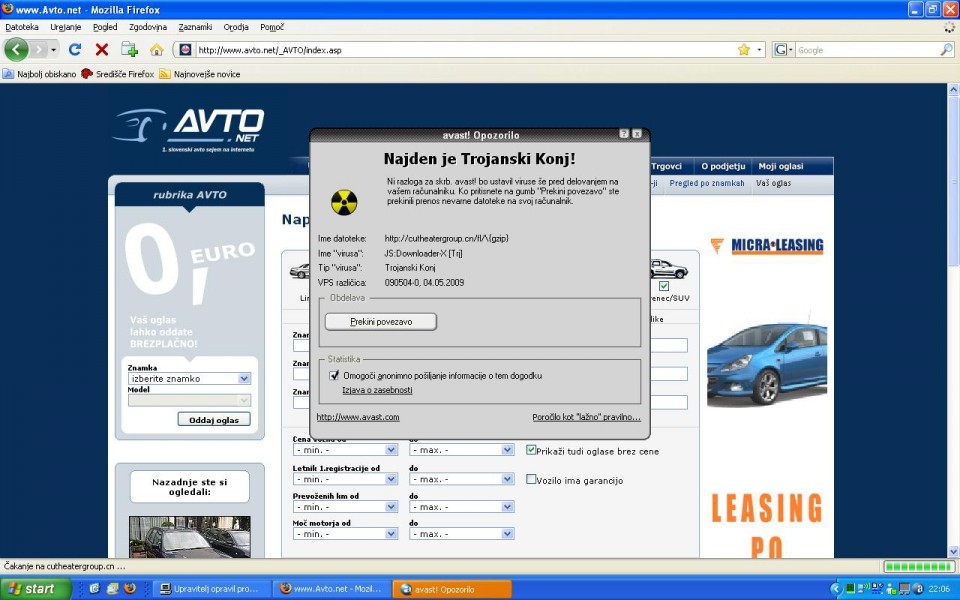Open the http://www.avast.com link
The image size is (960, 600).
(358, 417)
